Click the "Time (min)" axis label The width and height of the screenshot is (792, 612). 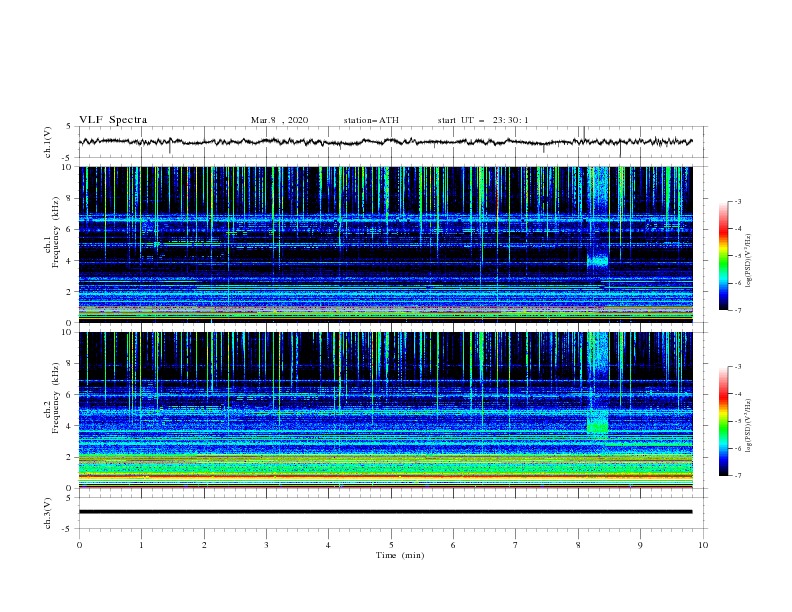click(400, 555)
